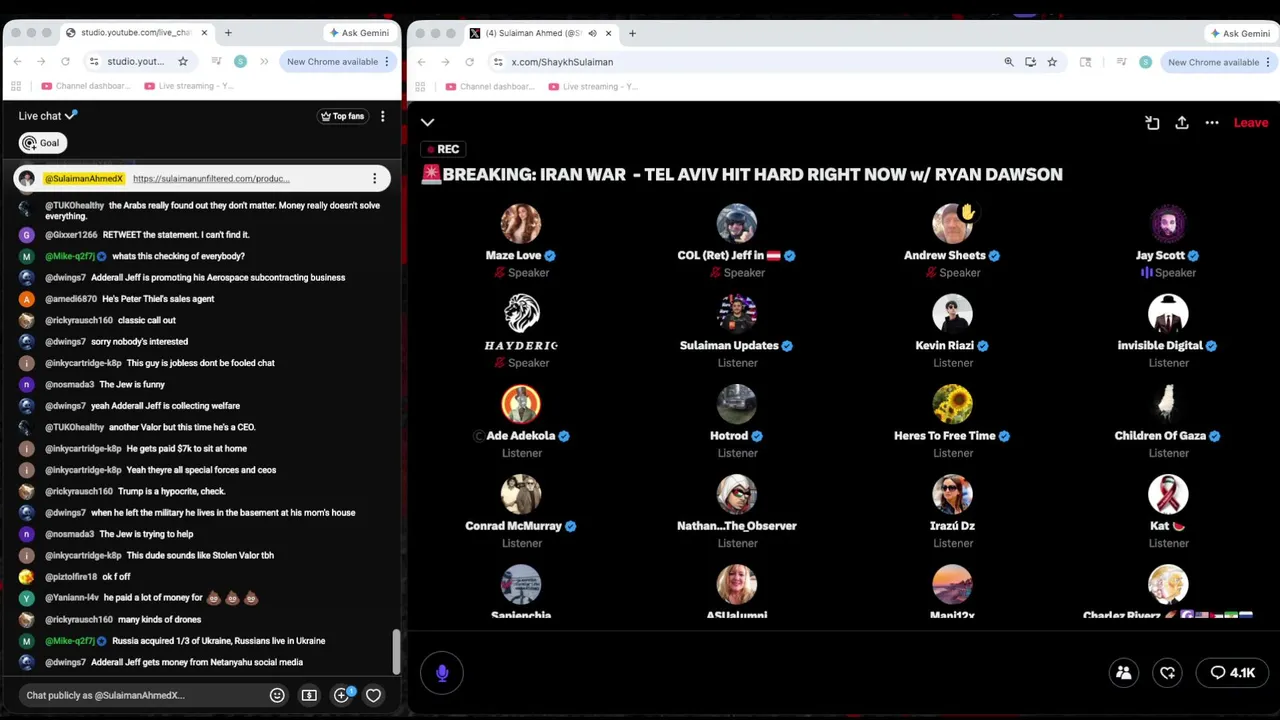Open Channel dashboard bookmark in left window
This screenshot has width=1280, height=720.
[x=86, y=86]
